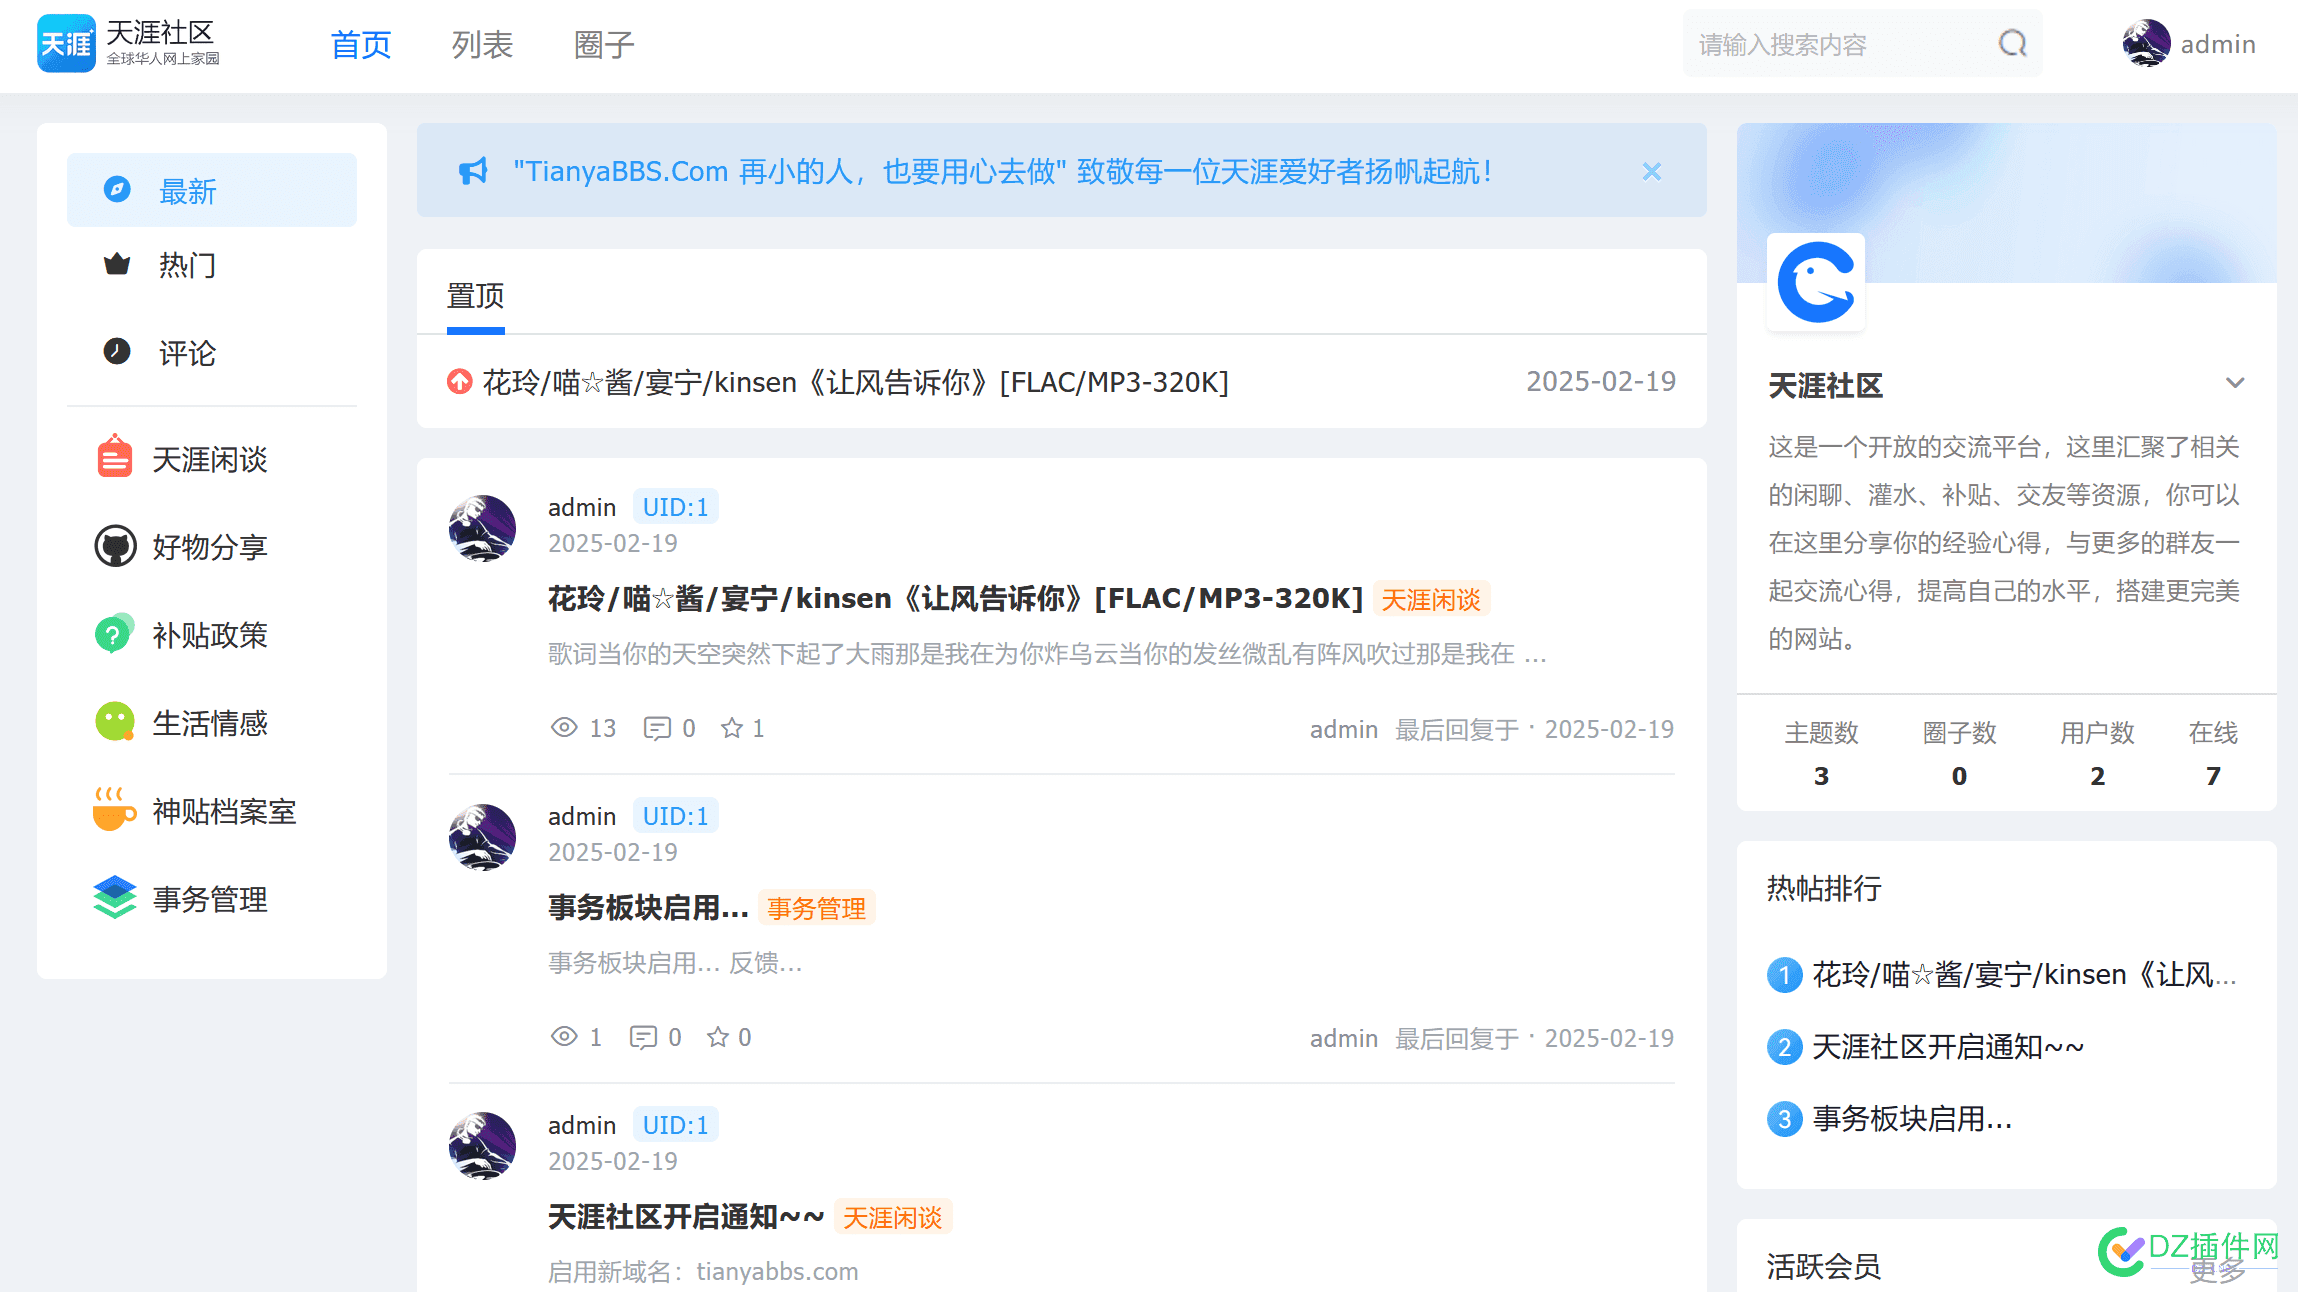Screen dimensions: 2298x1292
Task: Click the green smiley icon for 生活情感
Action: [115, 722]
